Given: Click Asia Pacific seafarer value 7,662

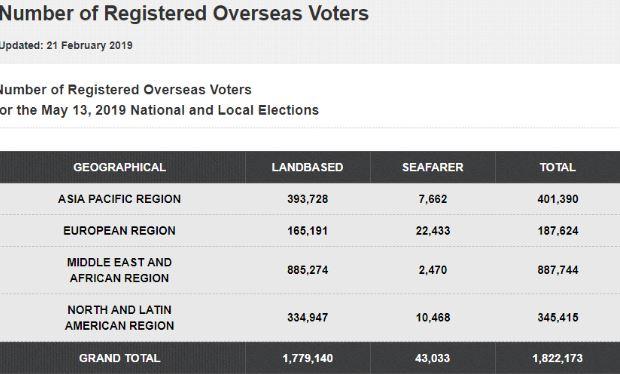Looking at the screenshot, I should (433, 199).
